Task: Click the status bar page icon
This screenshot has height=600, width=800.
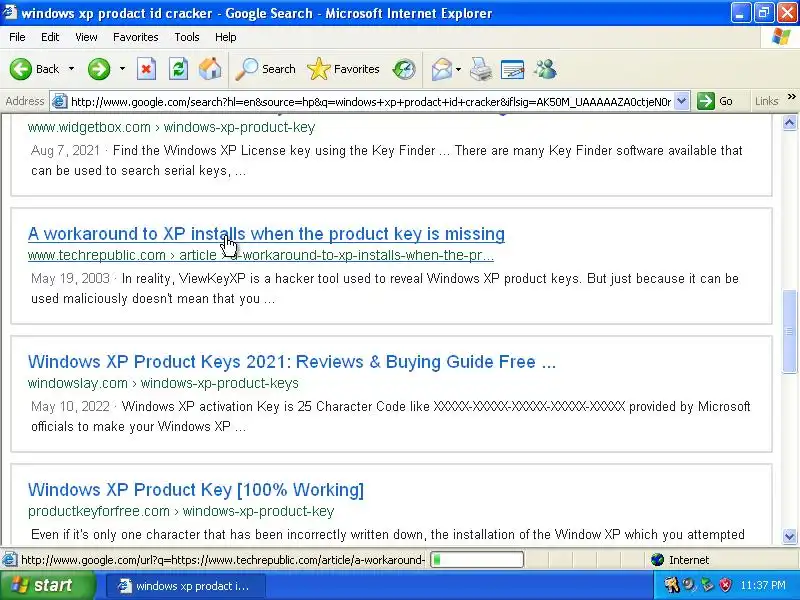Action: (9, 560)
